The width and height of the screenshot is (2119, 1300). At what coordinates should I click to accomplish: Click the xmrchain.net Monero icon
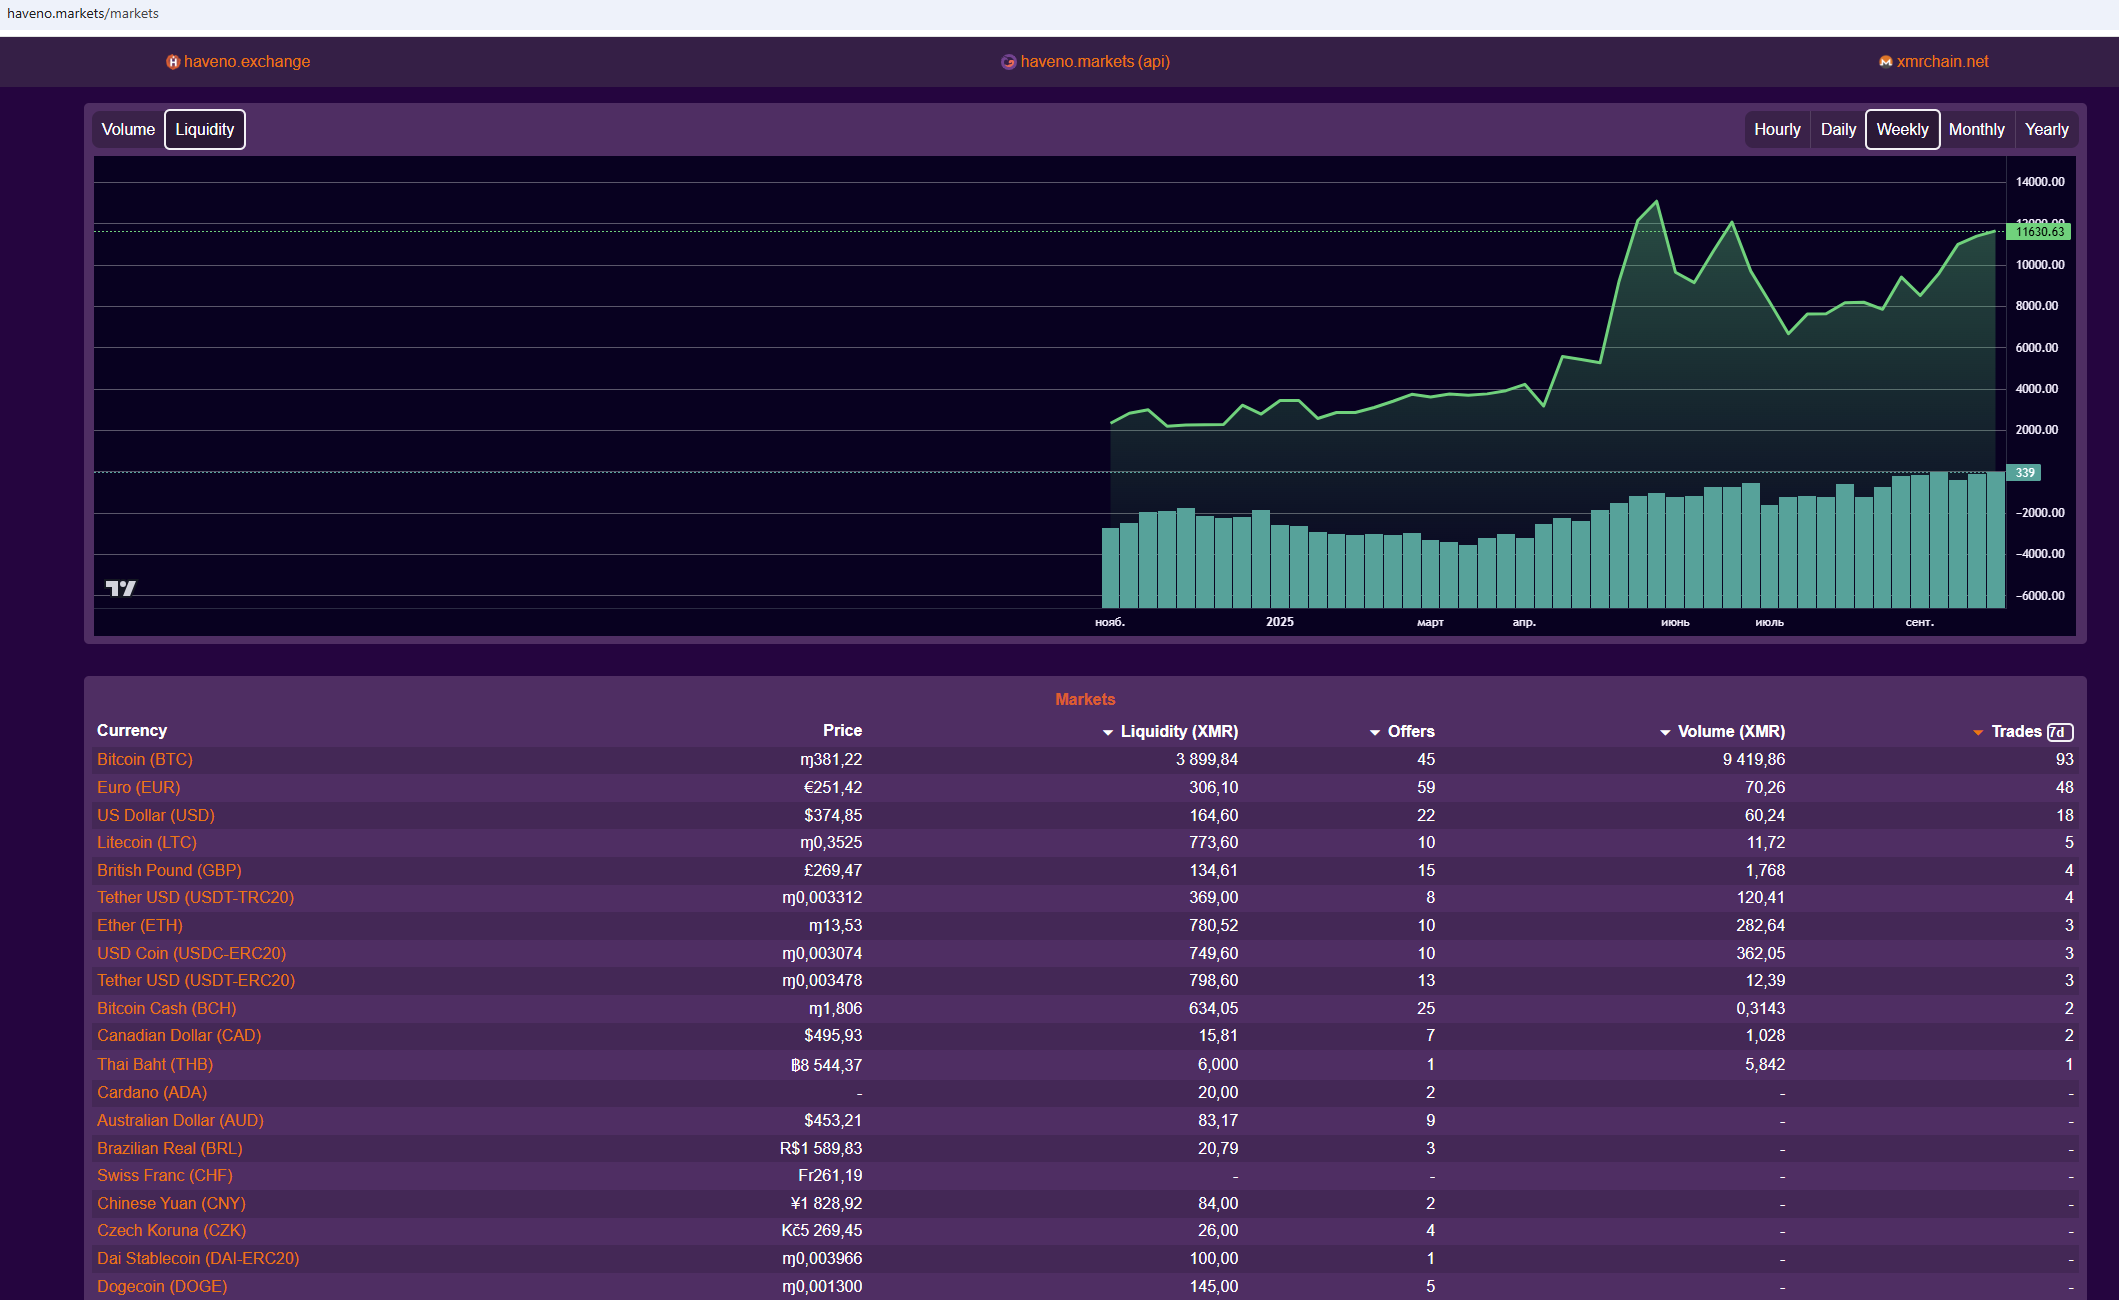click(1885, 62)
